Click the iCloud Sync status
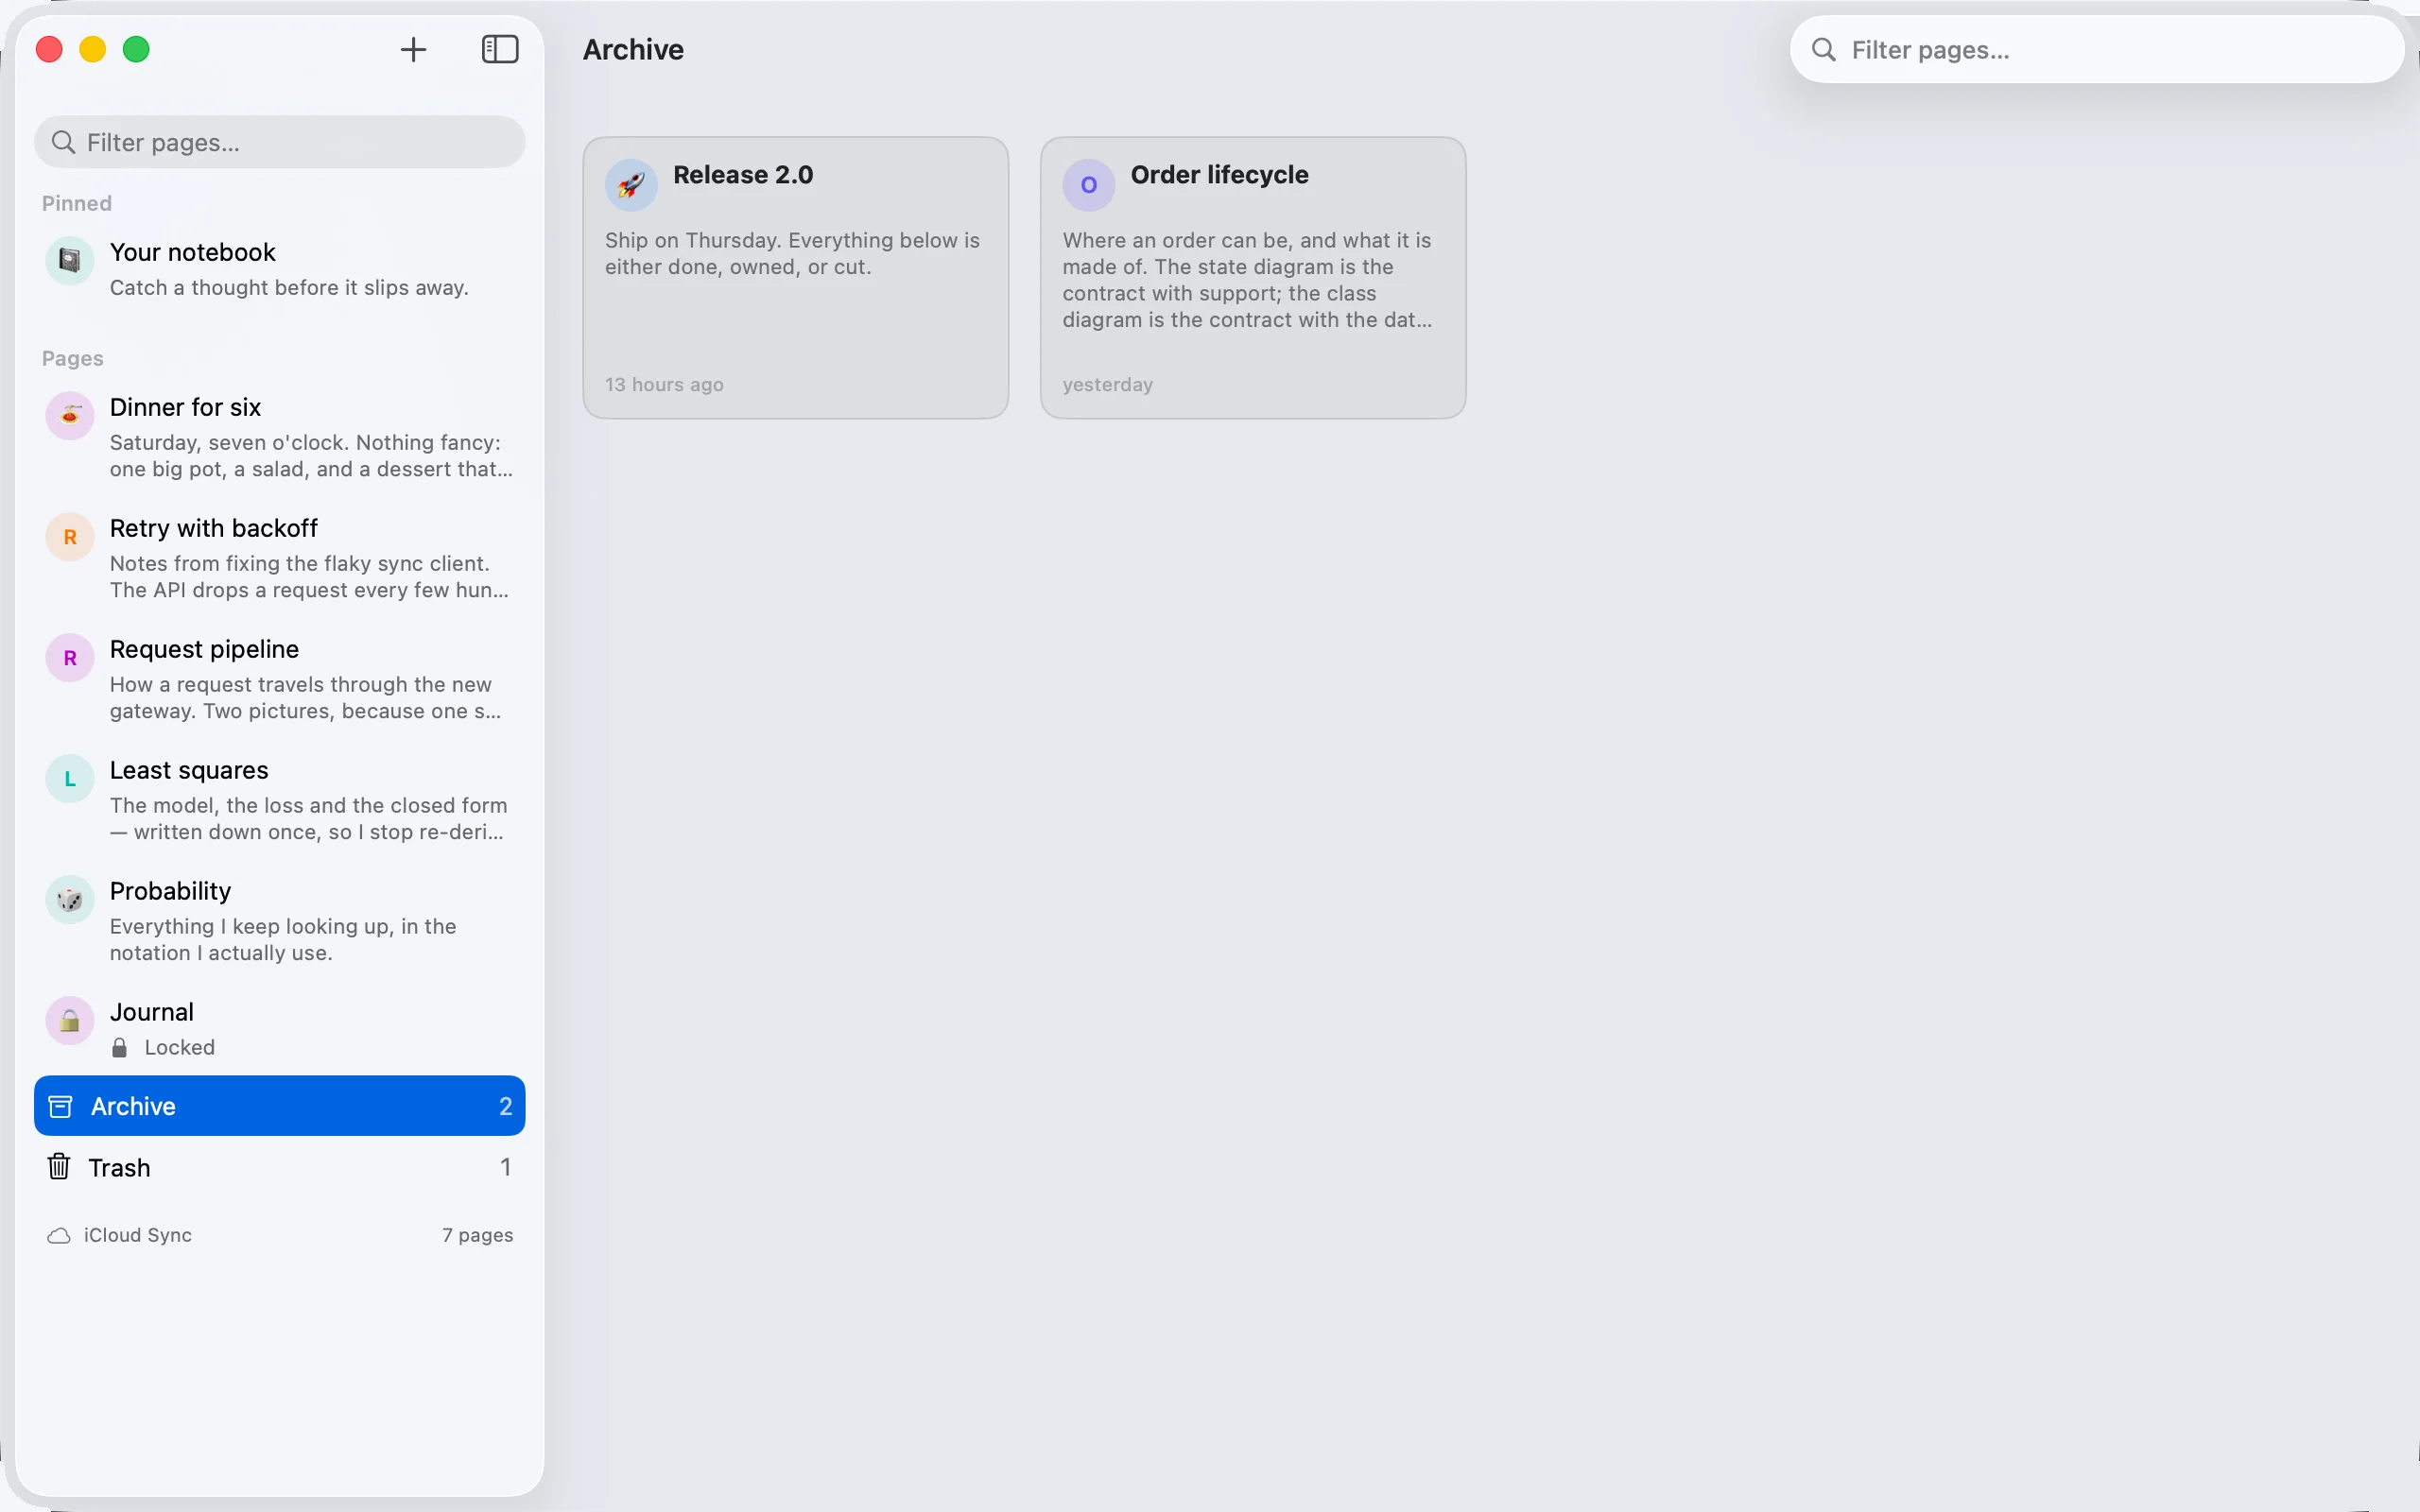2420x1512 pixels. pyautogui.click(x=120, y=1235)
